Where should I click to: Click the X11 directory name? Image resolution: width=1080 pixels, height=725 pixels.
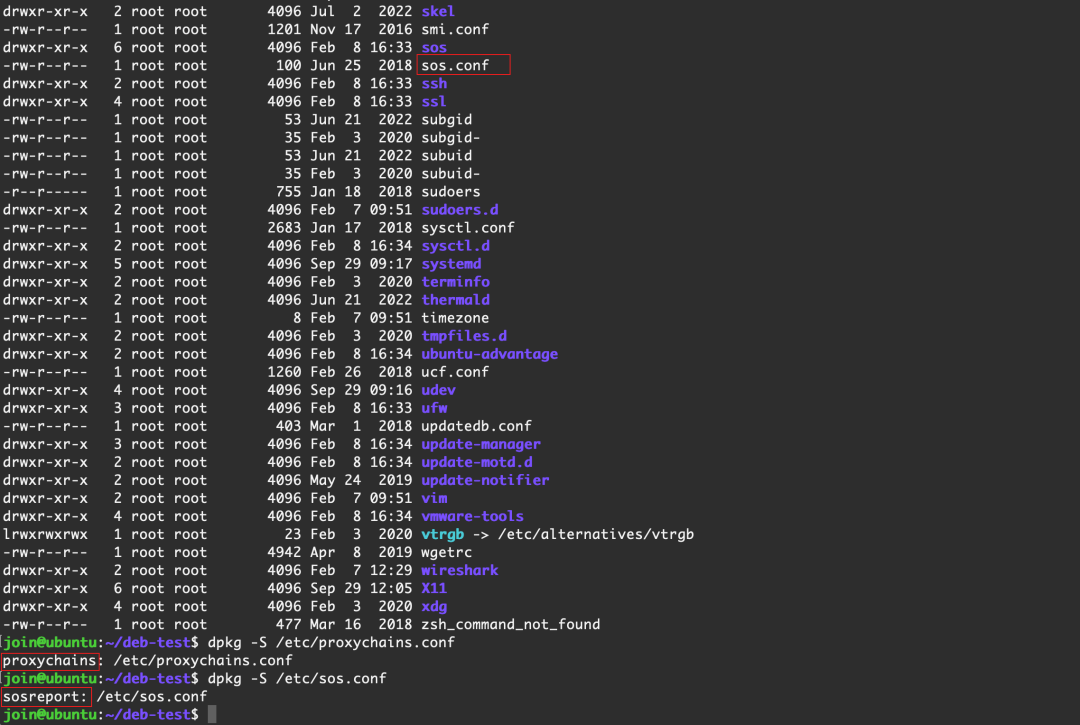coord(434,588)
